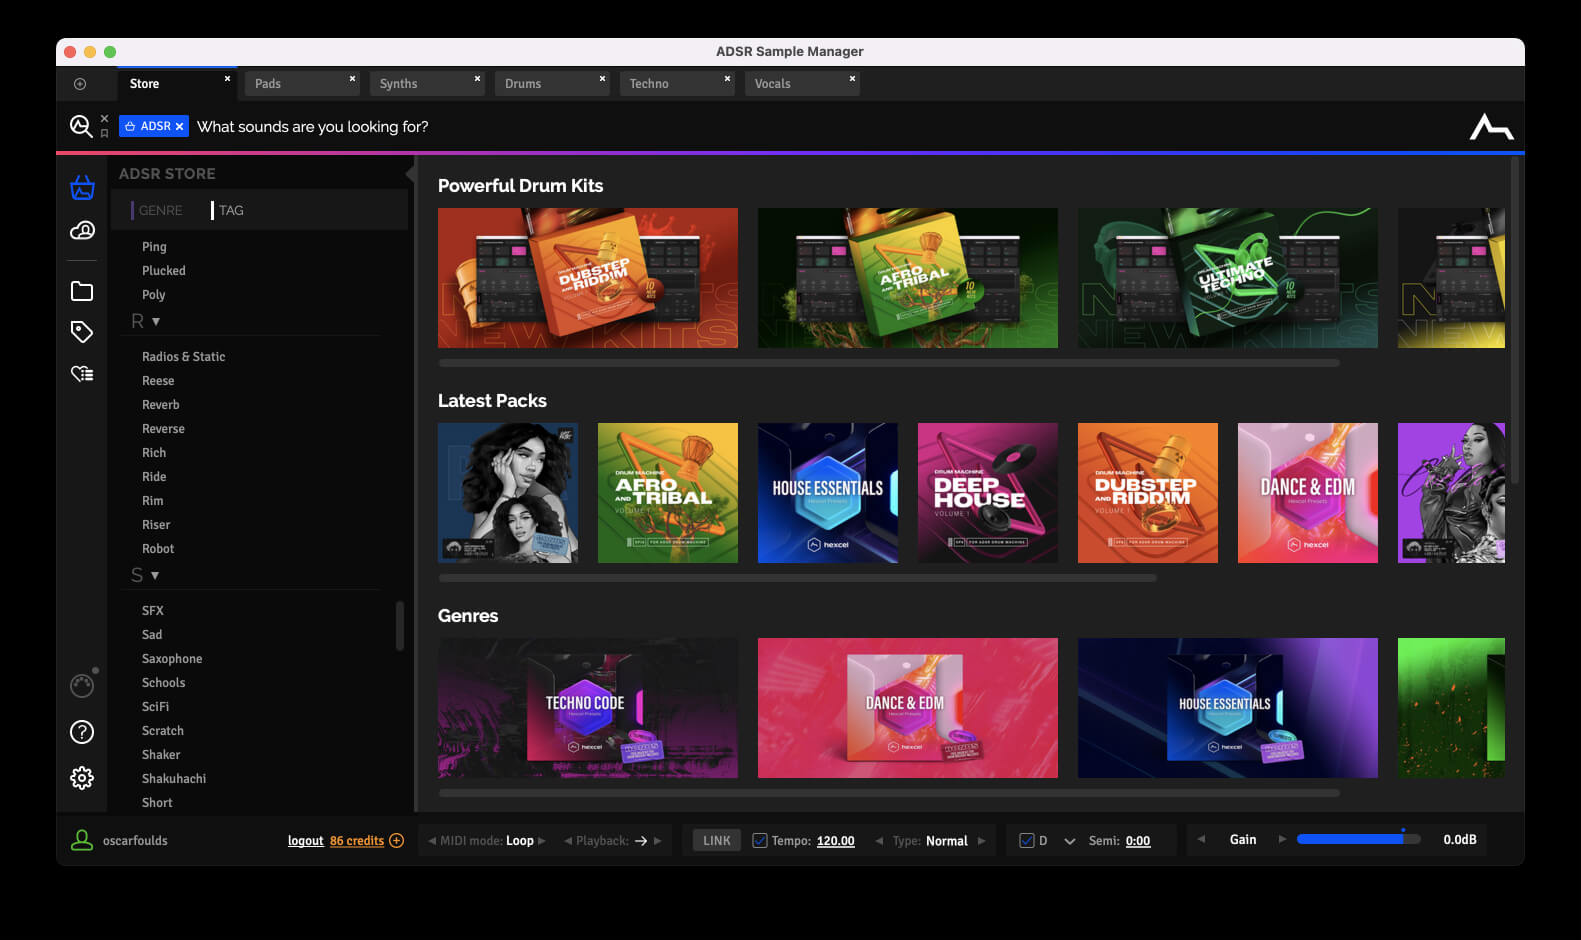
Task: Collapse the ADSR Store side panel arrow
Action: 410,173
